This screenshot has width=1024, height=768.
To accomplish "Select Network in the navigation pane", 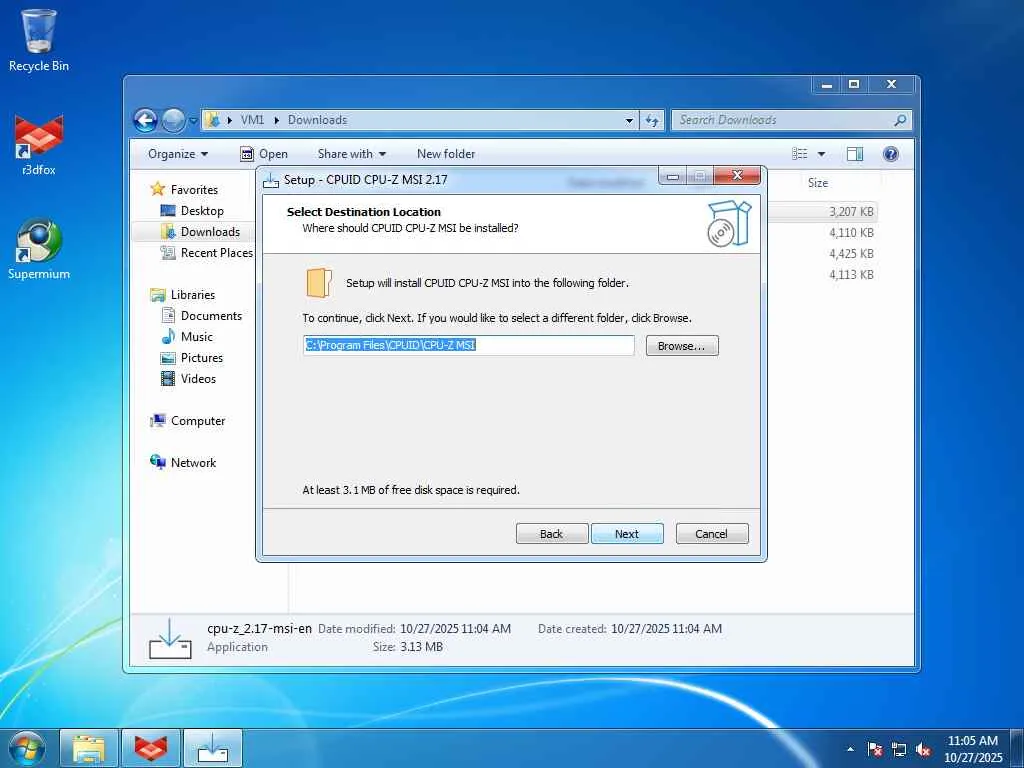I will pos(193,463).
